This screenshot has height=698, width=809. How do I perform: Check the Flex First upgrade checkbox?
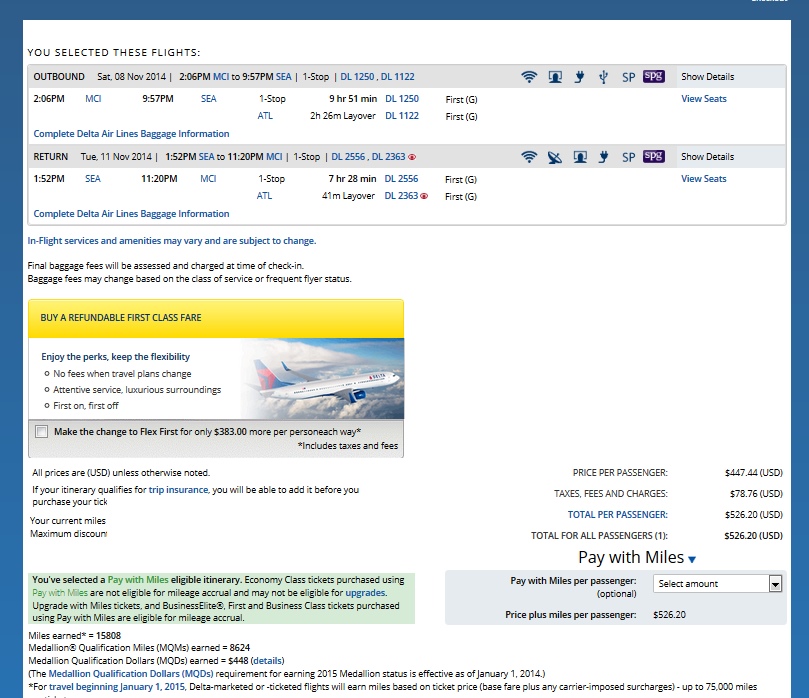41,432
